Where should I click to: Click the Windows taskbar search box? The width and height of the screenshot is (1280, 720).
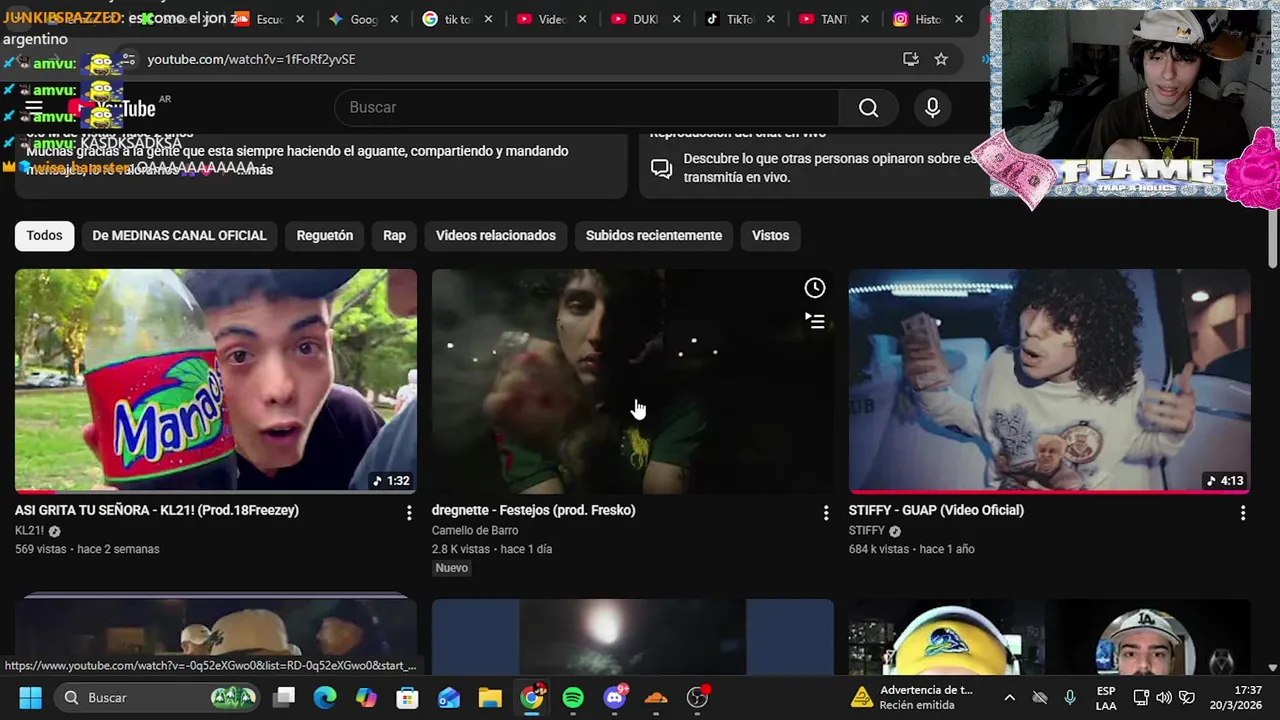pyautogui.click(x=158, y=697)
